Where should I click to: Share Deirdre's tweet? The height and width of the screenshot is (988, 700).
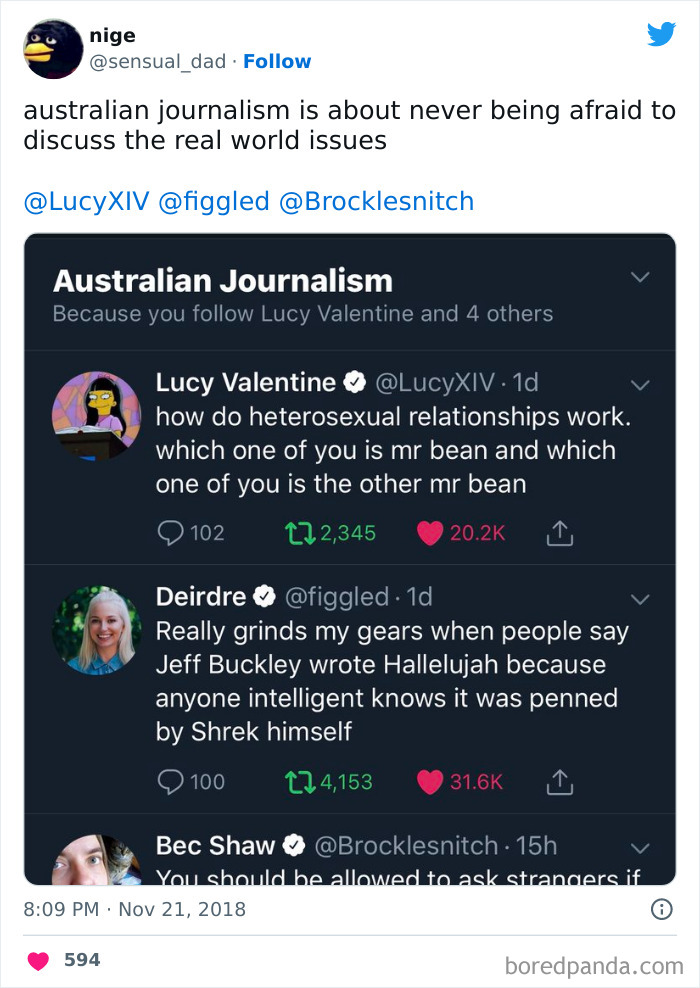click(x=560, y=781)
